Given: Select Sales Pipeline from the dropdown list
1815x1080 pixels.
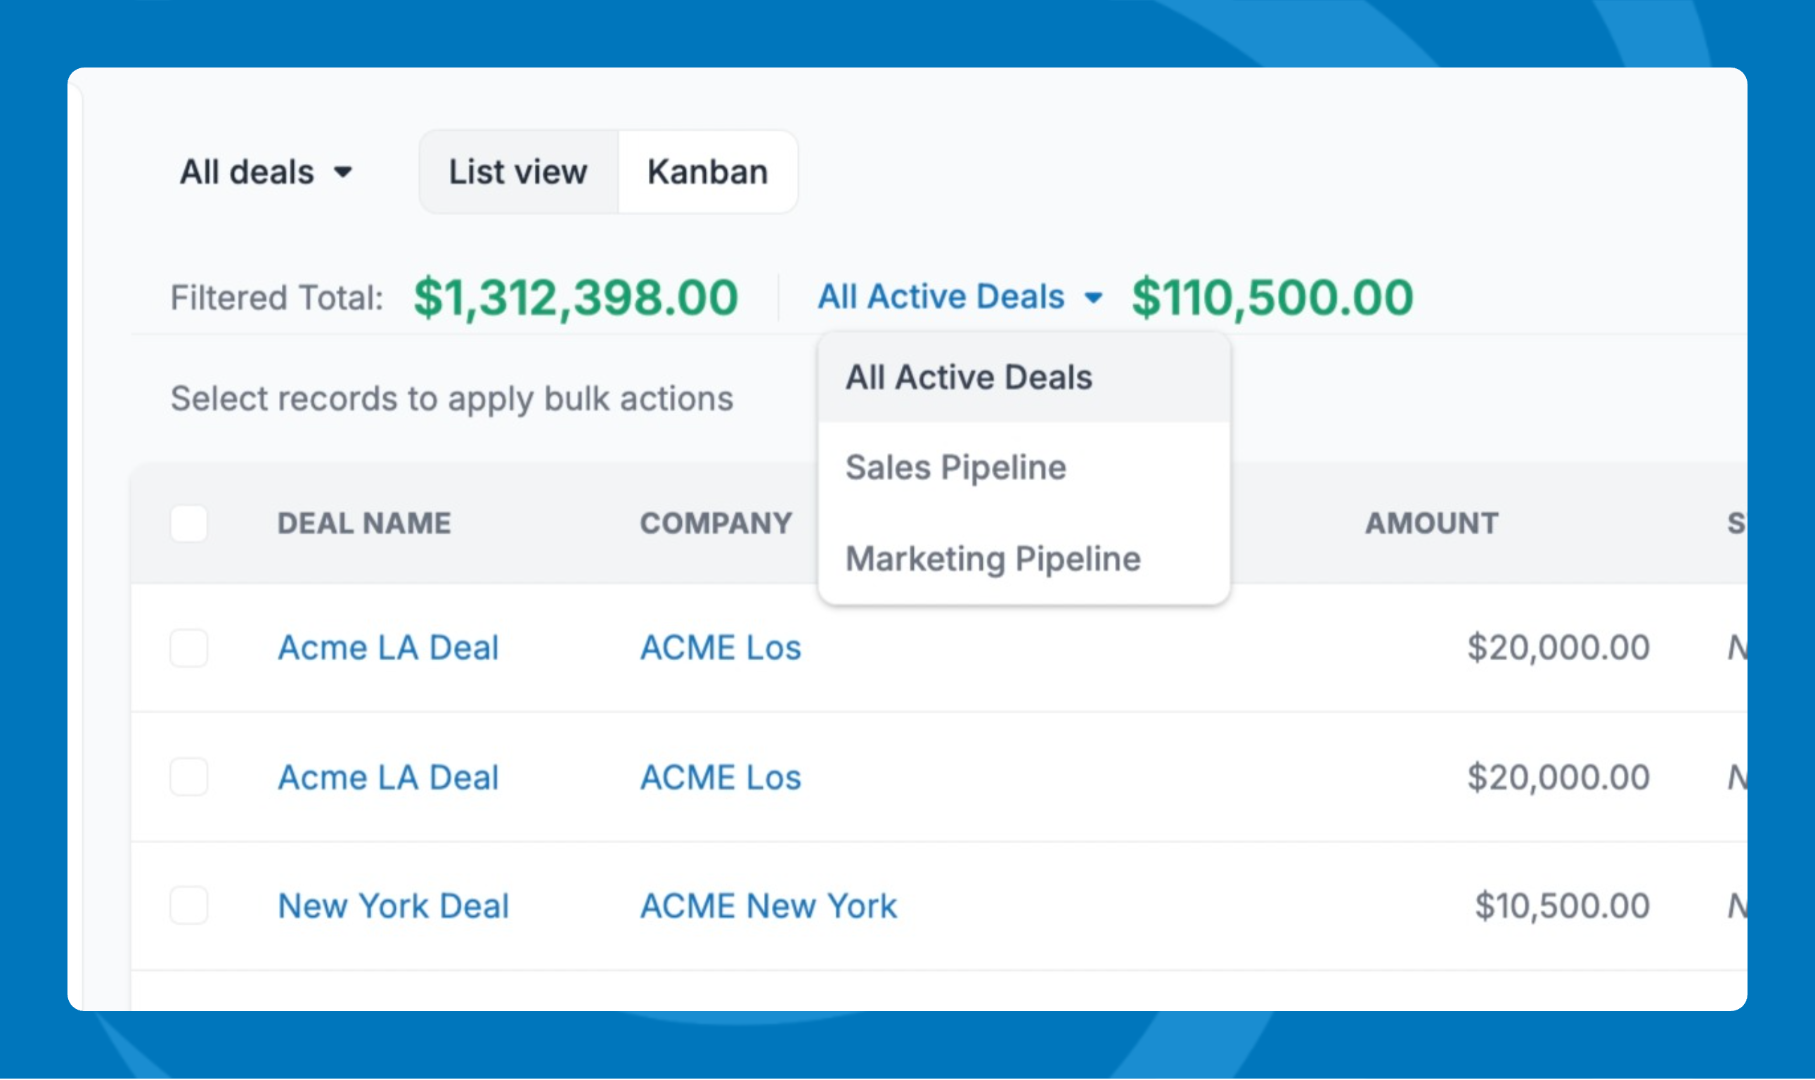Looking at the screenshot, I should pos(955,468).
